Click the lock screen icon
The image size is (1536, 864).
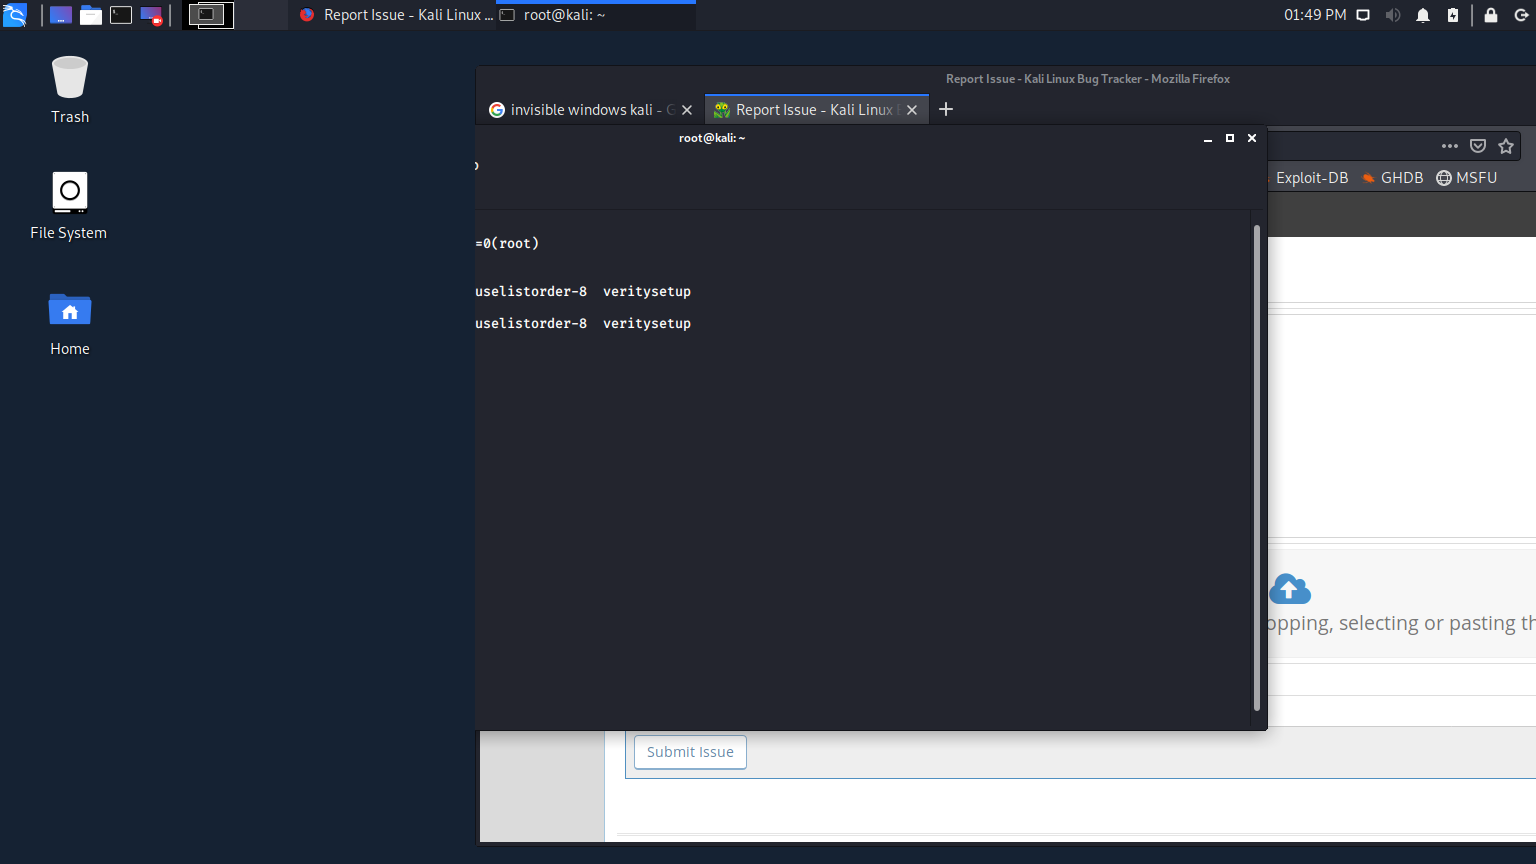coord(1491,15)
